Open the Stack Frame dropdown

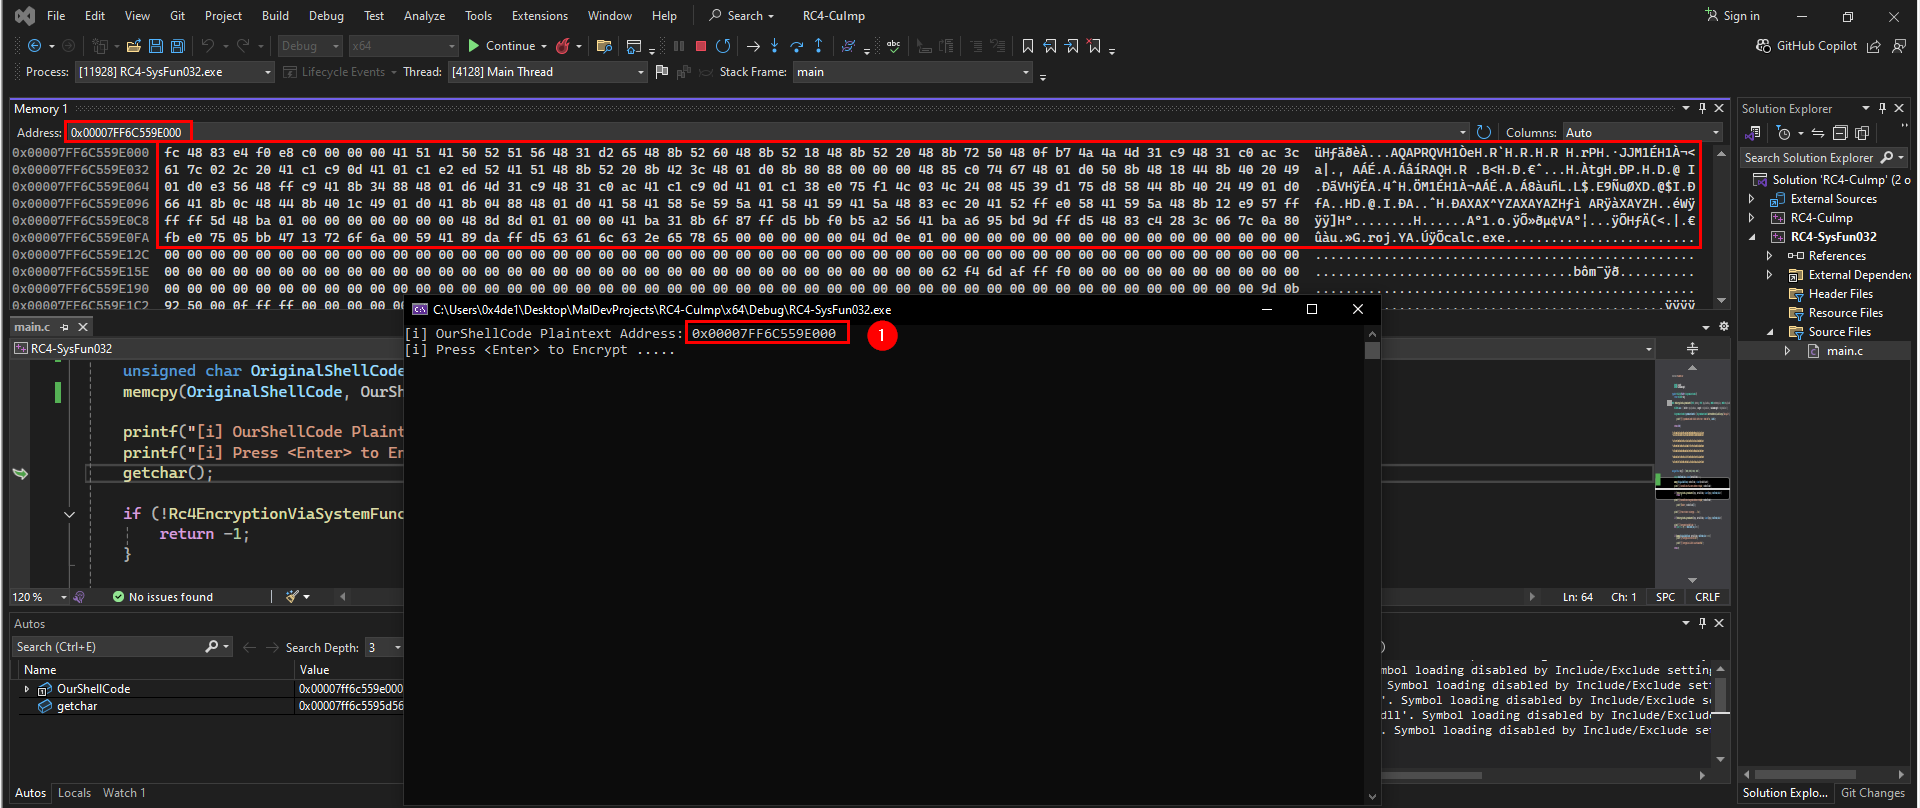912,72
